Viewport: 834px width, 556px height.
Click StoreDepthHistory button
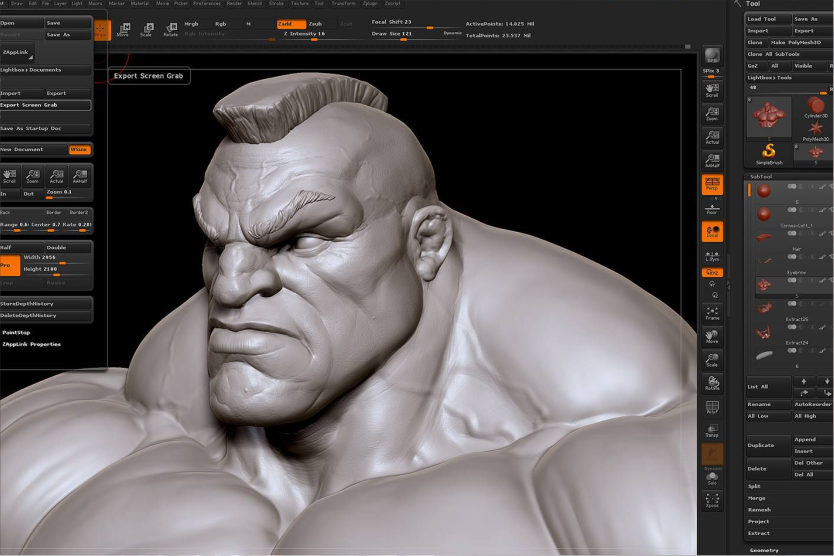(x=45, y=304)
